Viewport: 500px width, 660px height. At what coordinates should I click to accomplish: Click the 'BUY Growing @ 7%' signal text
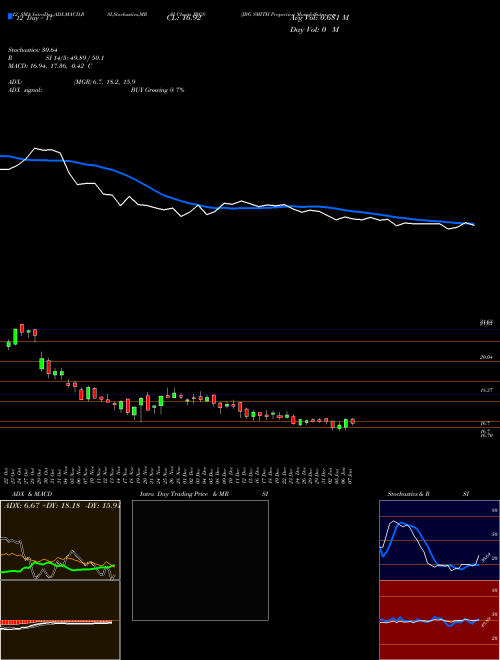(157, 90)
